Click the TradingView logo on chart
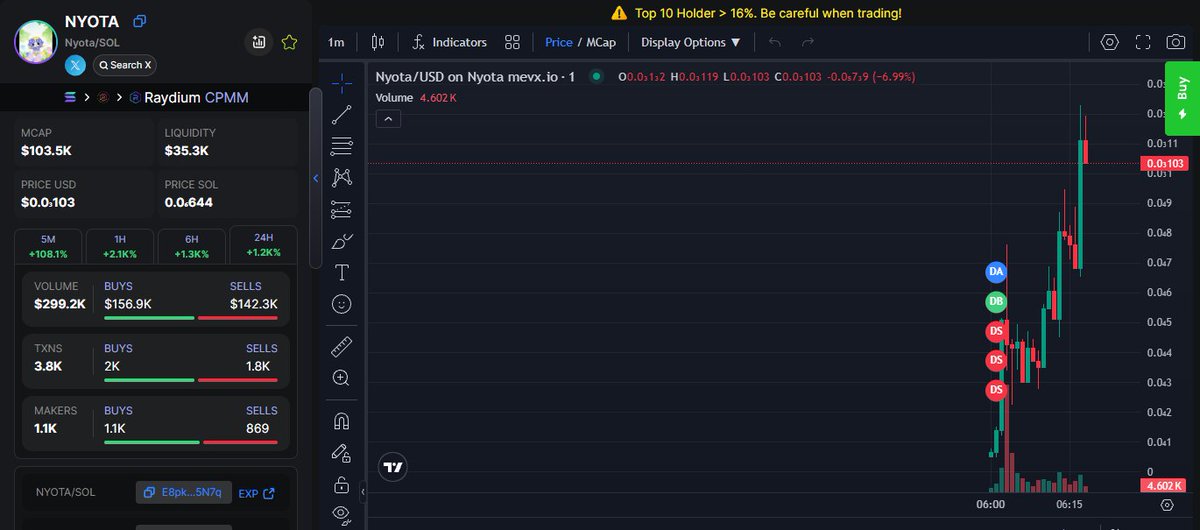The width and height of the screenshot is (1200, 530). 393,466
